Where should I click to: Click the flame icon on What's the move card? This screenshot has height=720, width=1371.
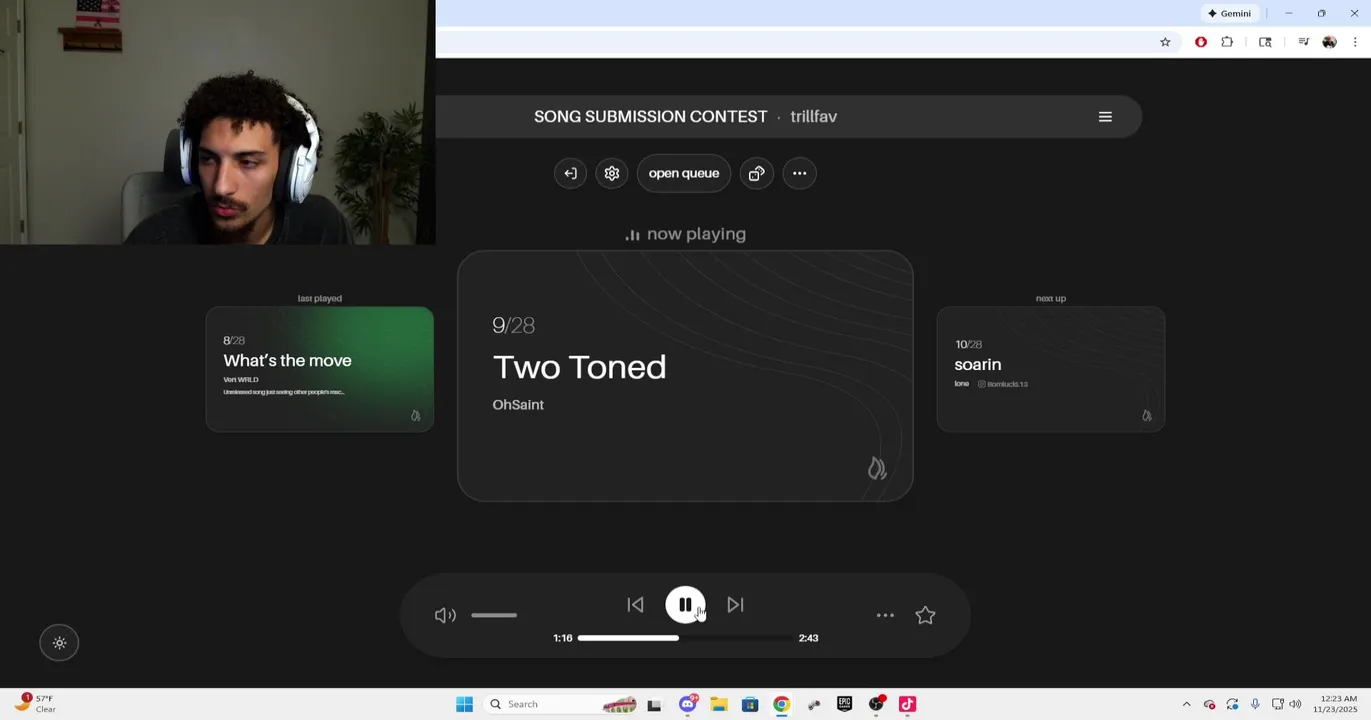point(415,415)
